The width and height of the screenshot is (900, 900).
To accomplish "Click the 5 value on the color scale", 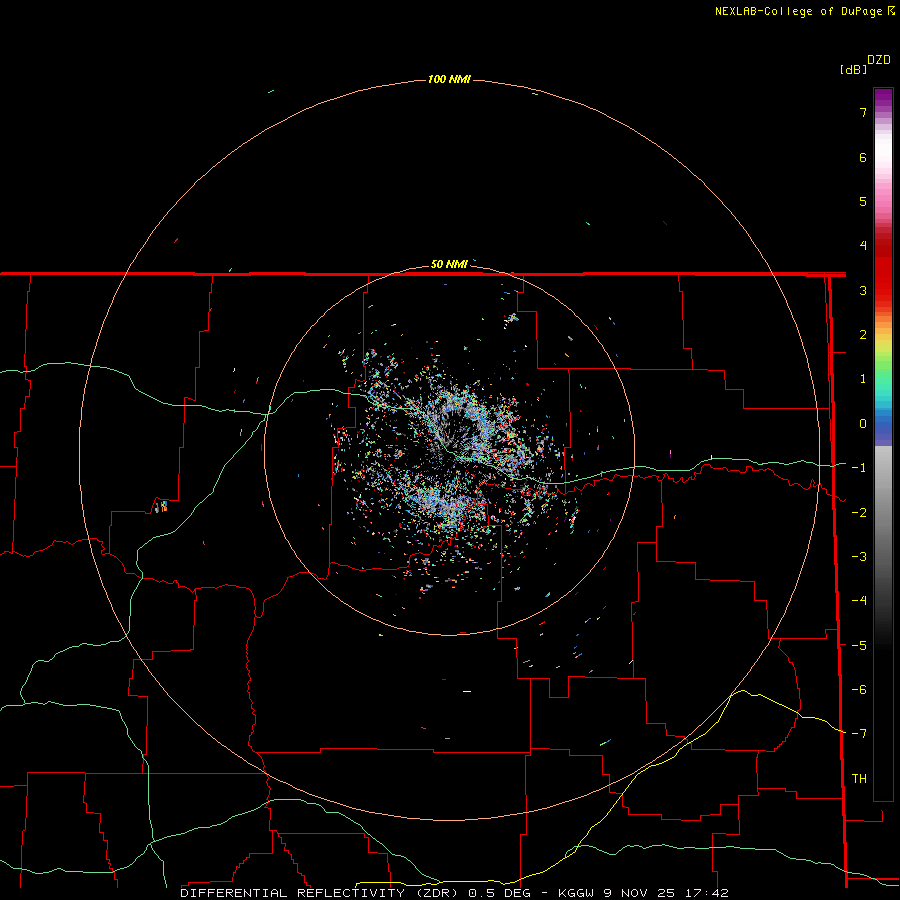I will point(863,201).
